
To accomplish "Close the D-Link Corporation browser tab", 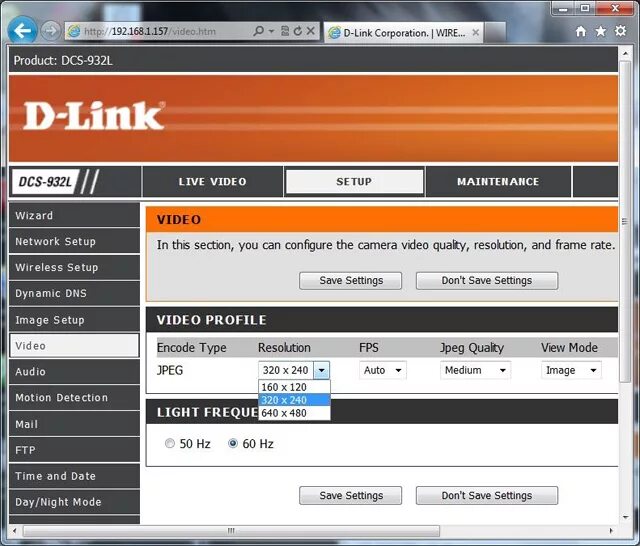I will pos(476,33).
